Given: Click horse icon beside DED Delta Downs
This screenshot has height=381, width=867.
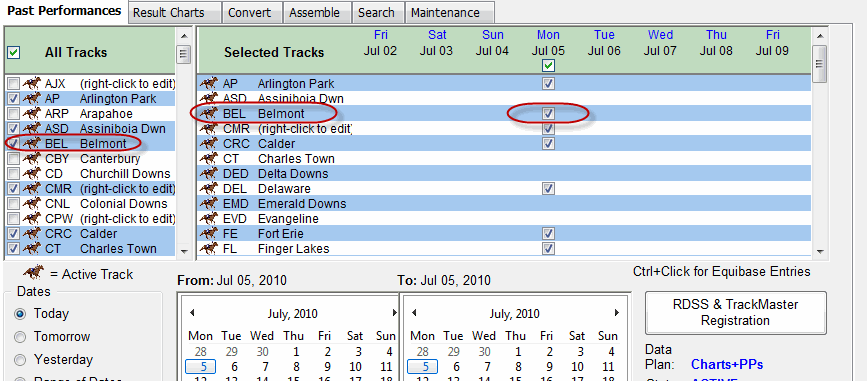Looking at the screenshot, I should pos(208,174).
